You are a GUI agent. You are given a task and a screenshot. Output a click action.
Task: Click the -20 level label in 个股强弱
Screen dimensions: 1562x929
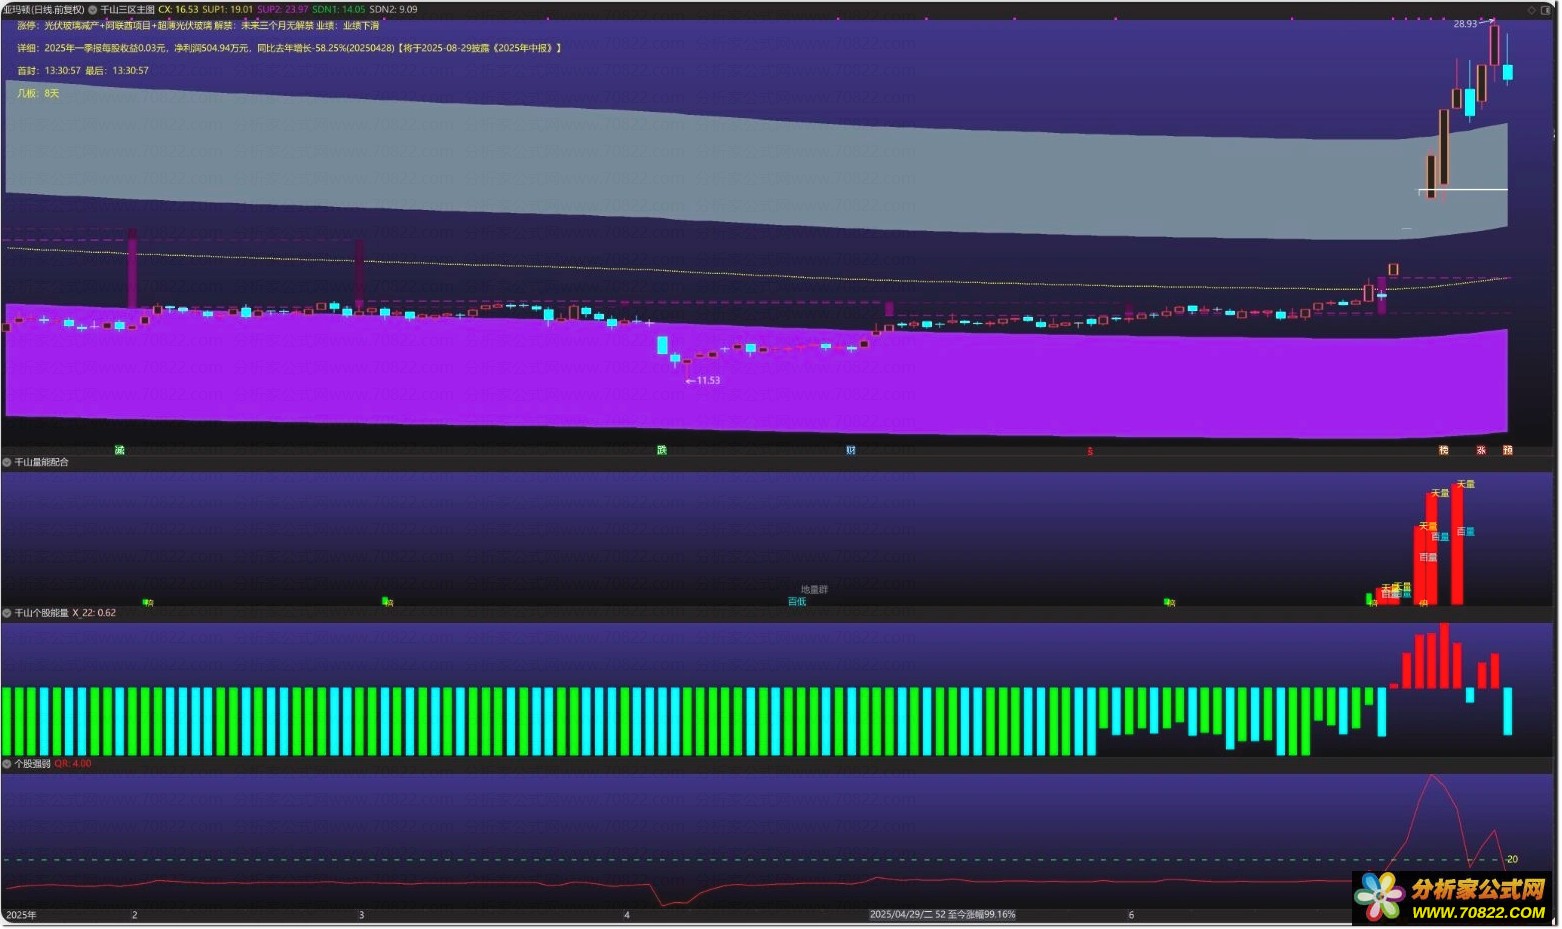coord(1511,860)
